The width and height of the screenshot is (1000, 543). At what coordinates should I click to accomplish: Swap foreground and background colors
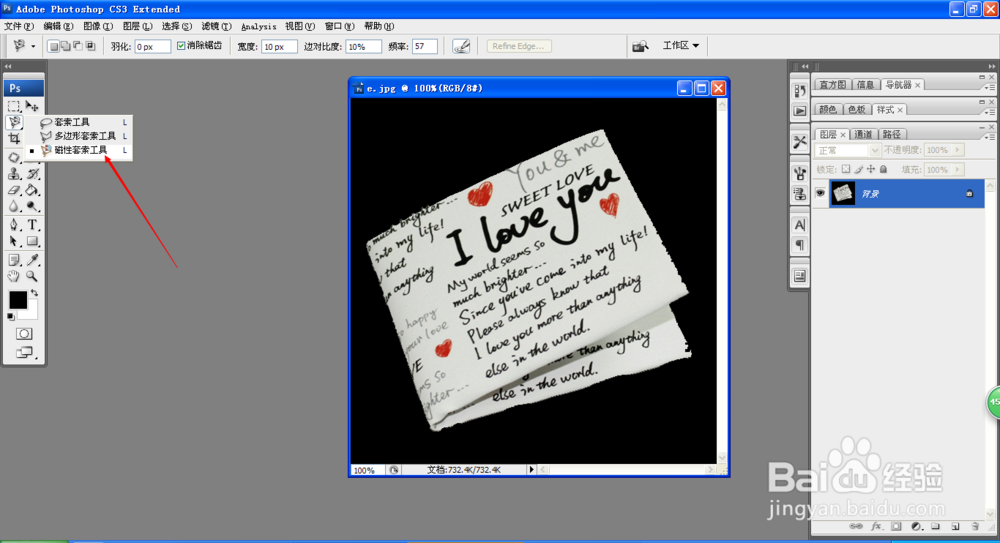(34, 293)
